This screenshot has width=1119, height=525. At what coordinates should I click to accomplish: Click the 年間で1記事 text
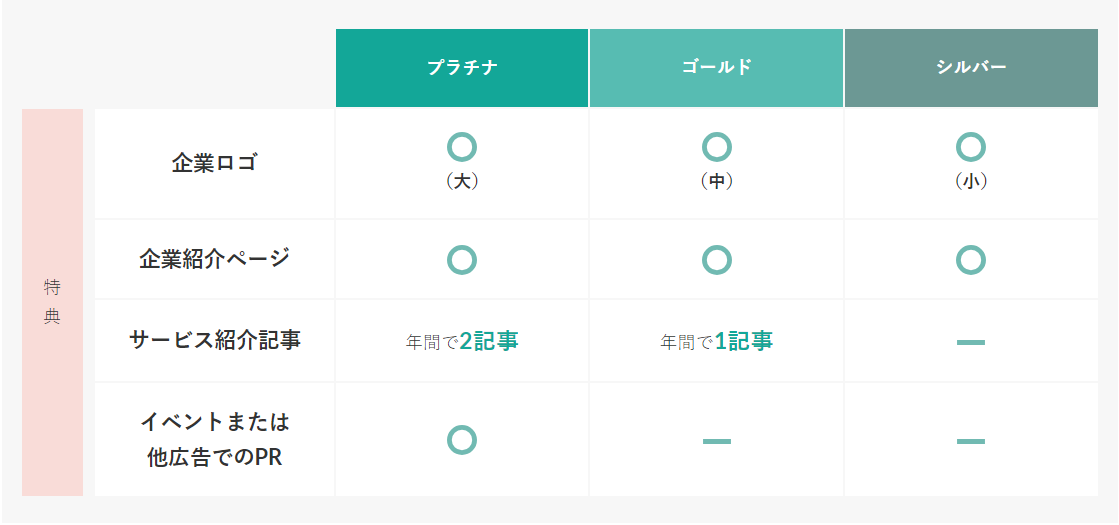pos(717,342)
